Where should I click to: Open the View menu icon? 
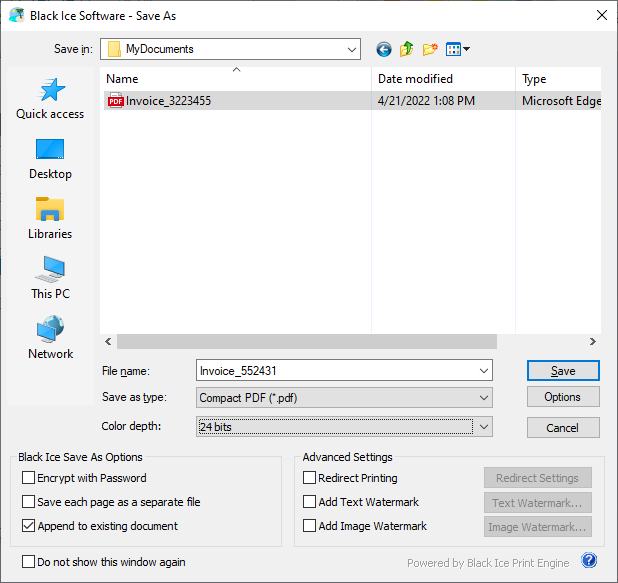pos(457,49)
